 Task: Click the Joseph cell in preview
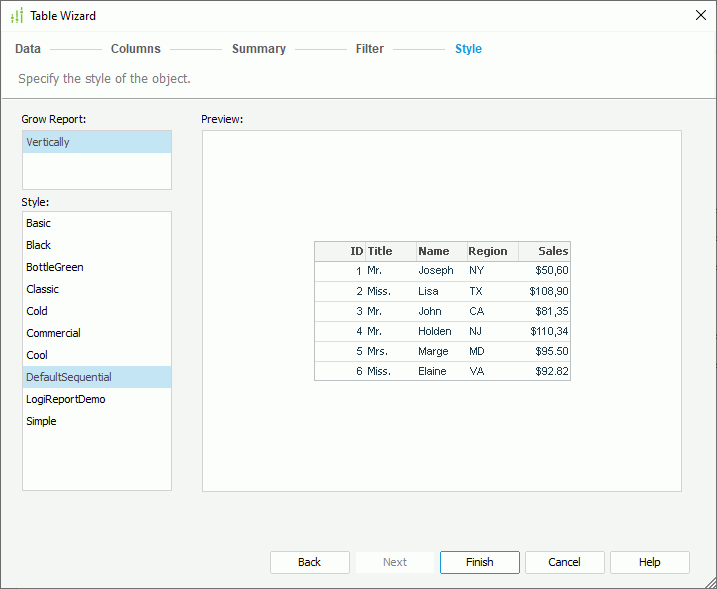[436, 270]
